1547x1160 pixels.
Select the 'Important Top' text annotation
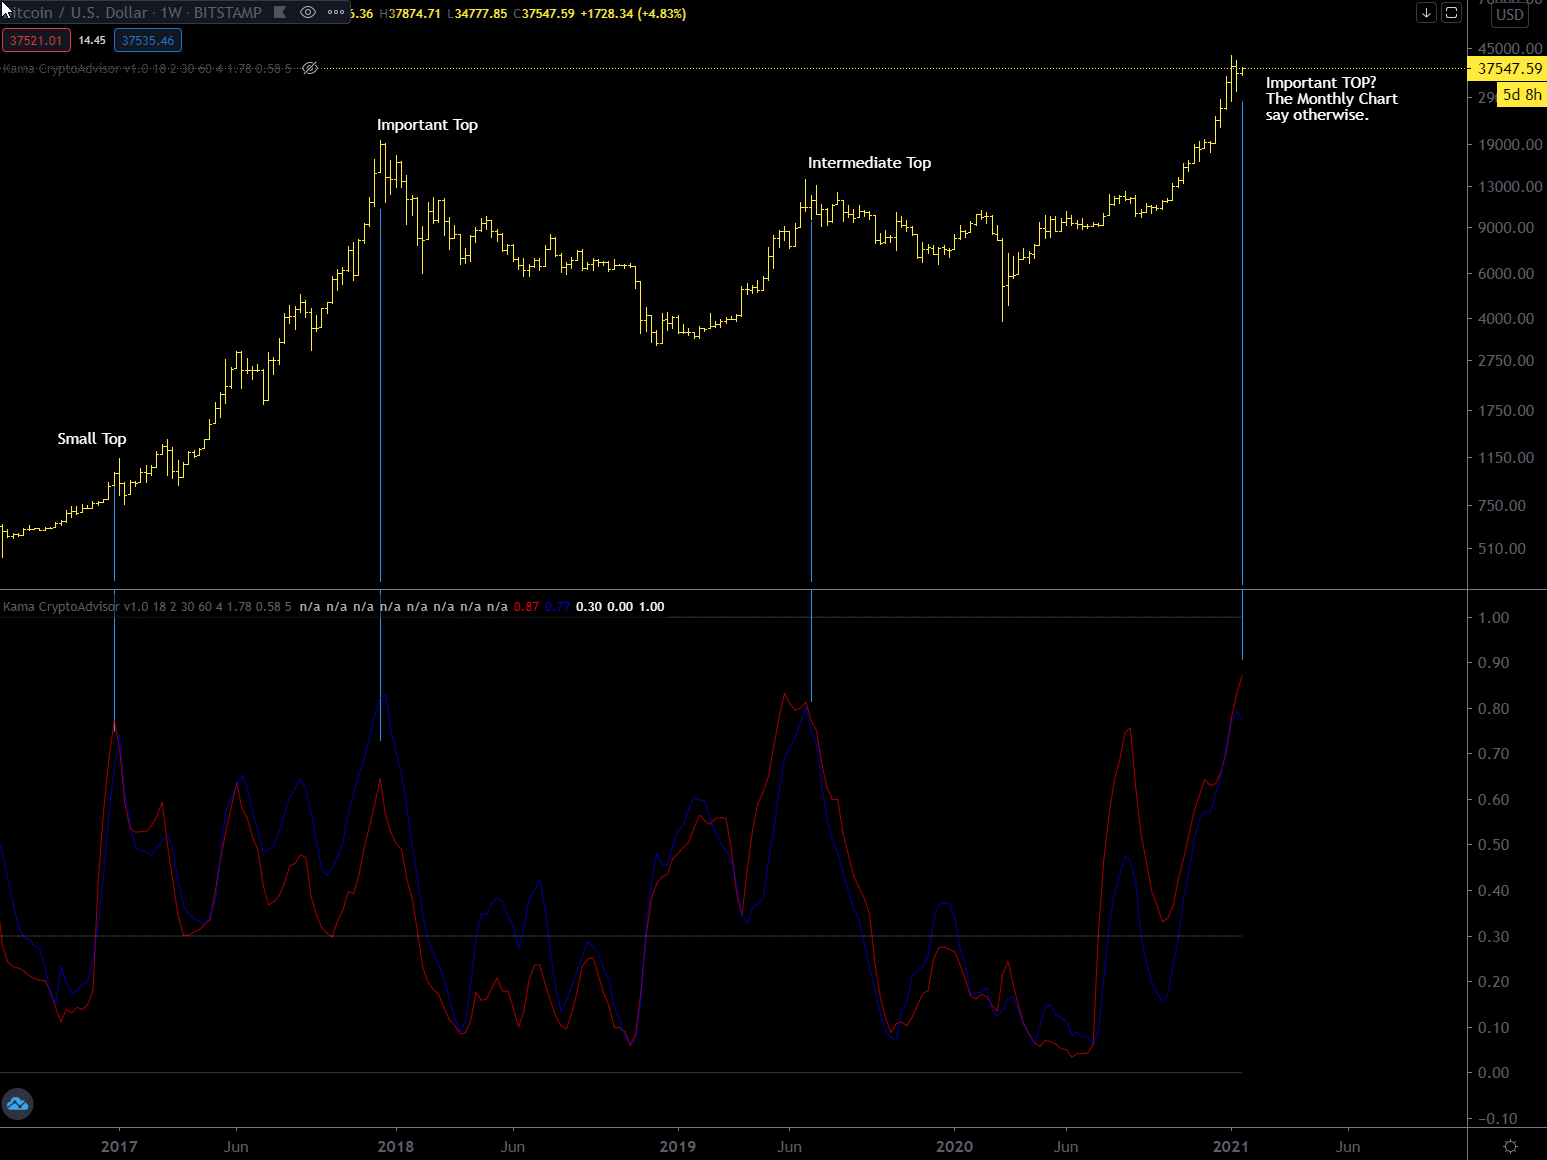pos(427,125)
